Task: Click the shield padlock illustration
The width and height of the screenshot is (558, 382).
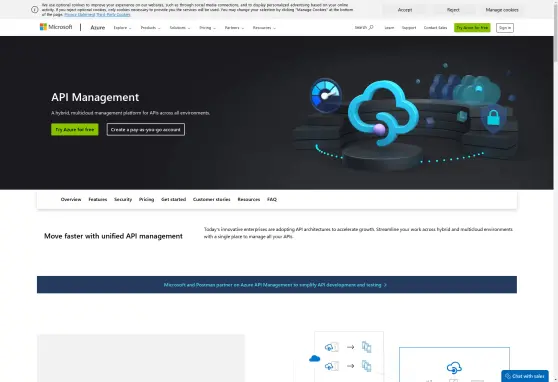Action: 493,118
